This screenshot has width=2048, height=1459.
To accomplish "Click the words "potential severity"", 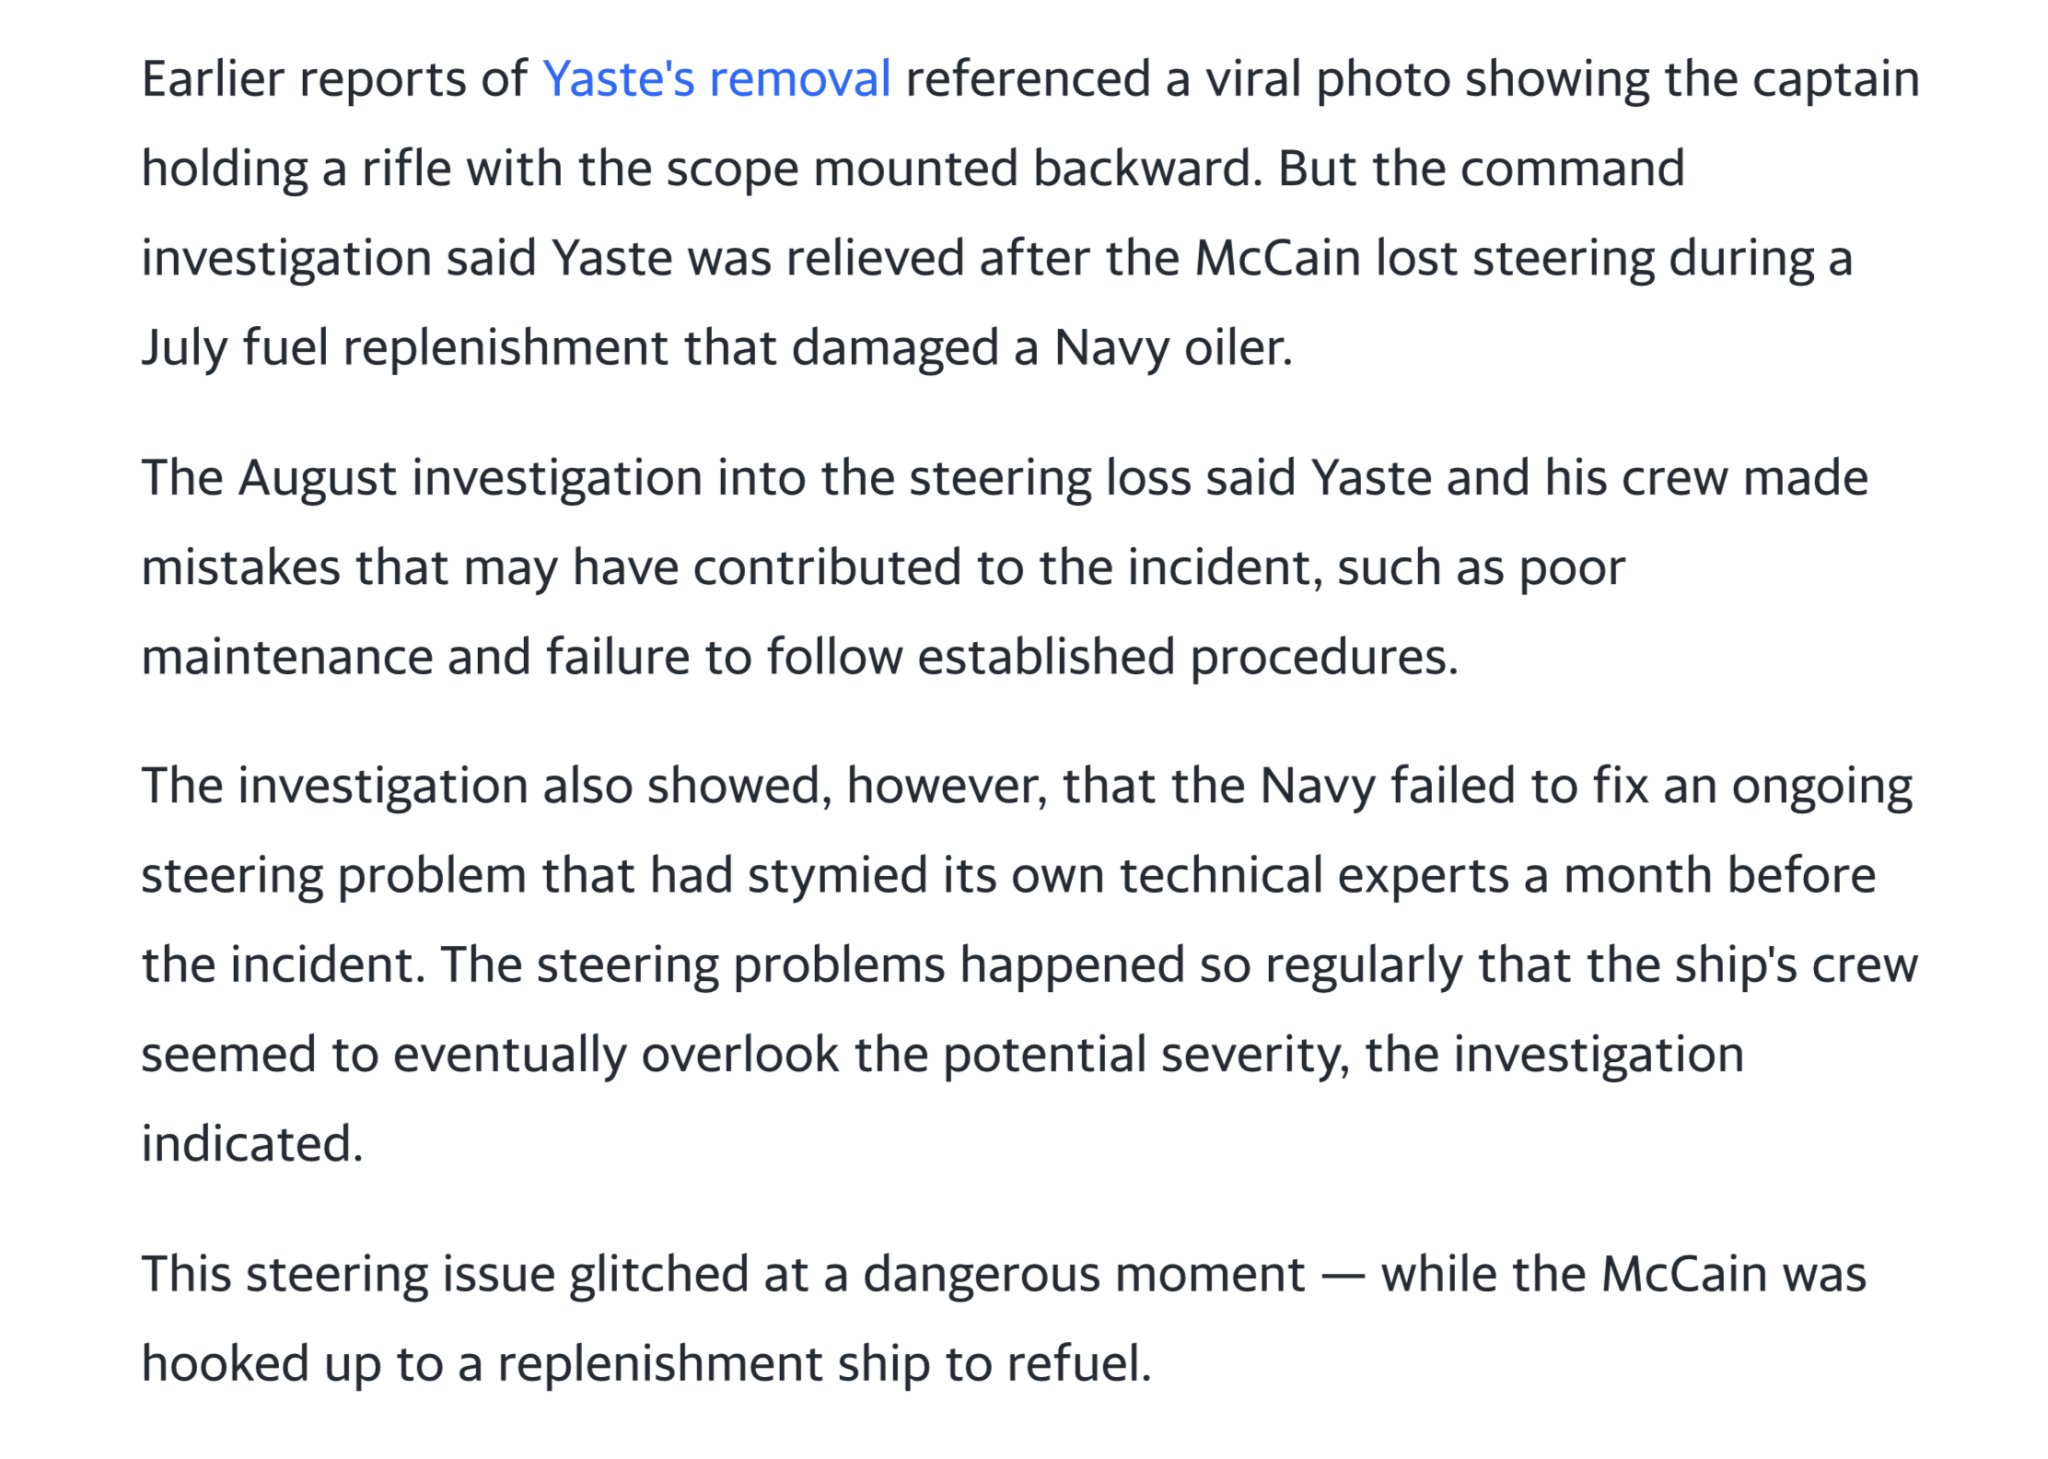I will pos(1142,1055).
